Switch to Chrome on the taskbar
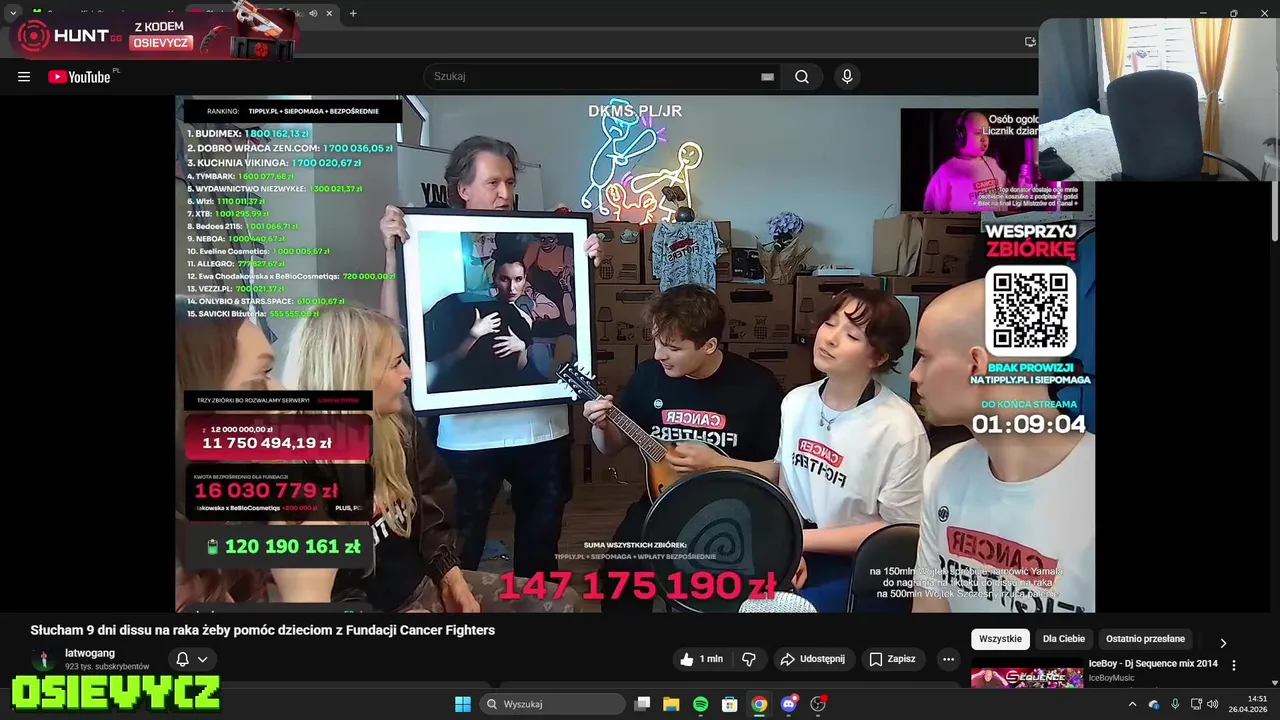 click(759, 704)
